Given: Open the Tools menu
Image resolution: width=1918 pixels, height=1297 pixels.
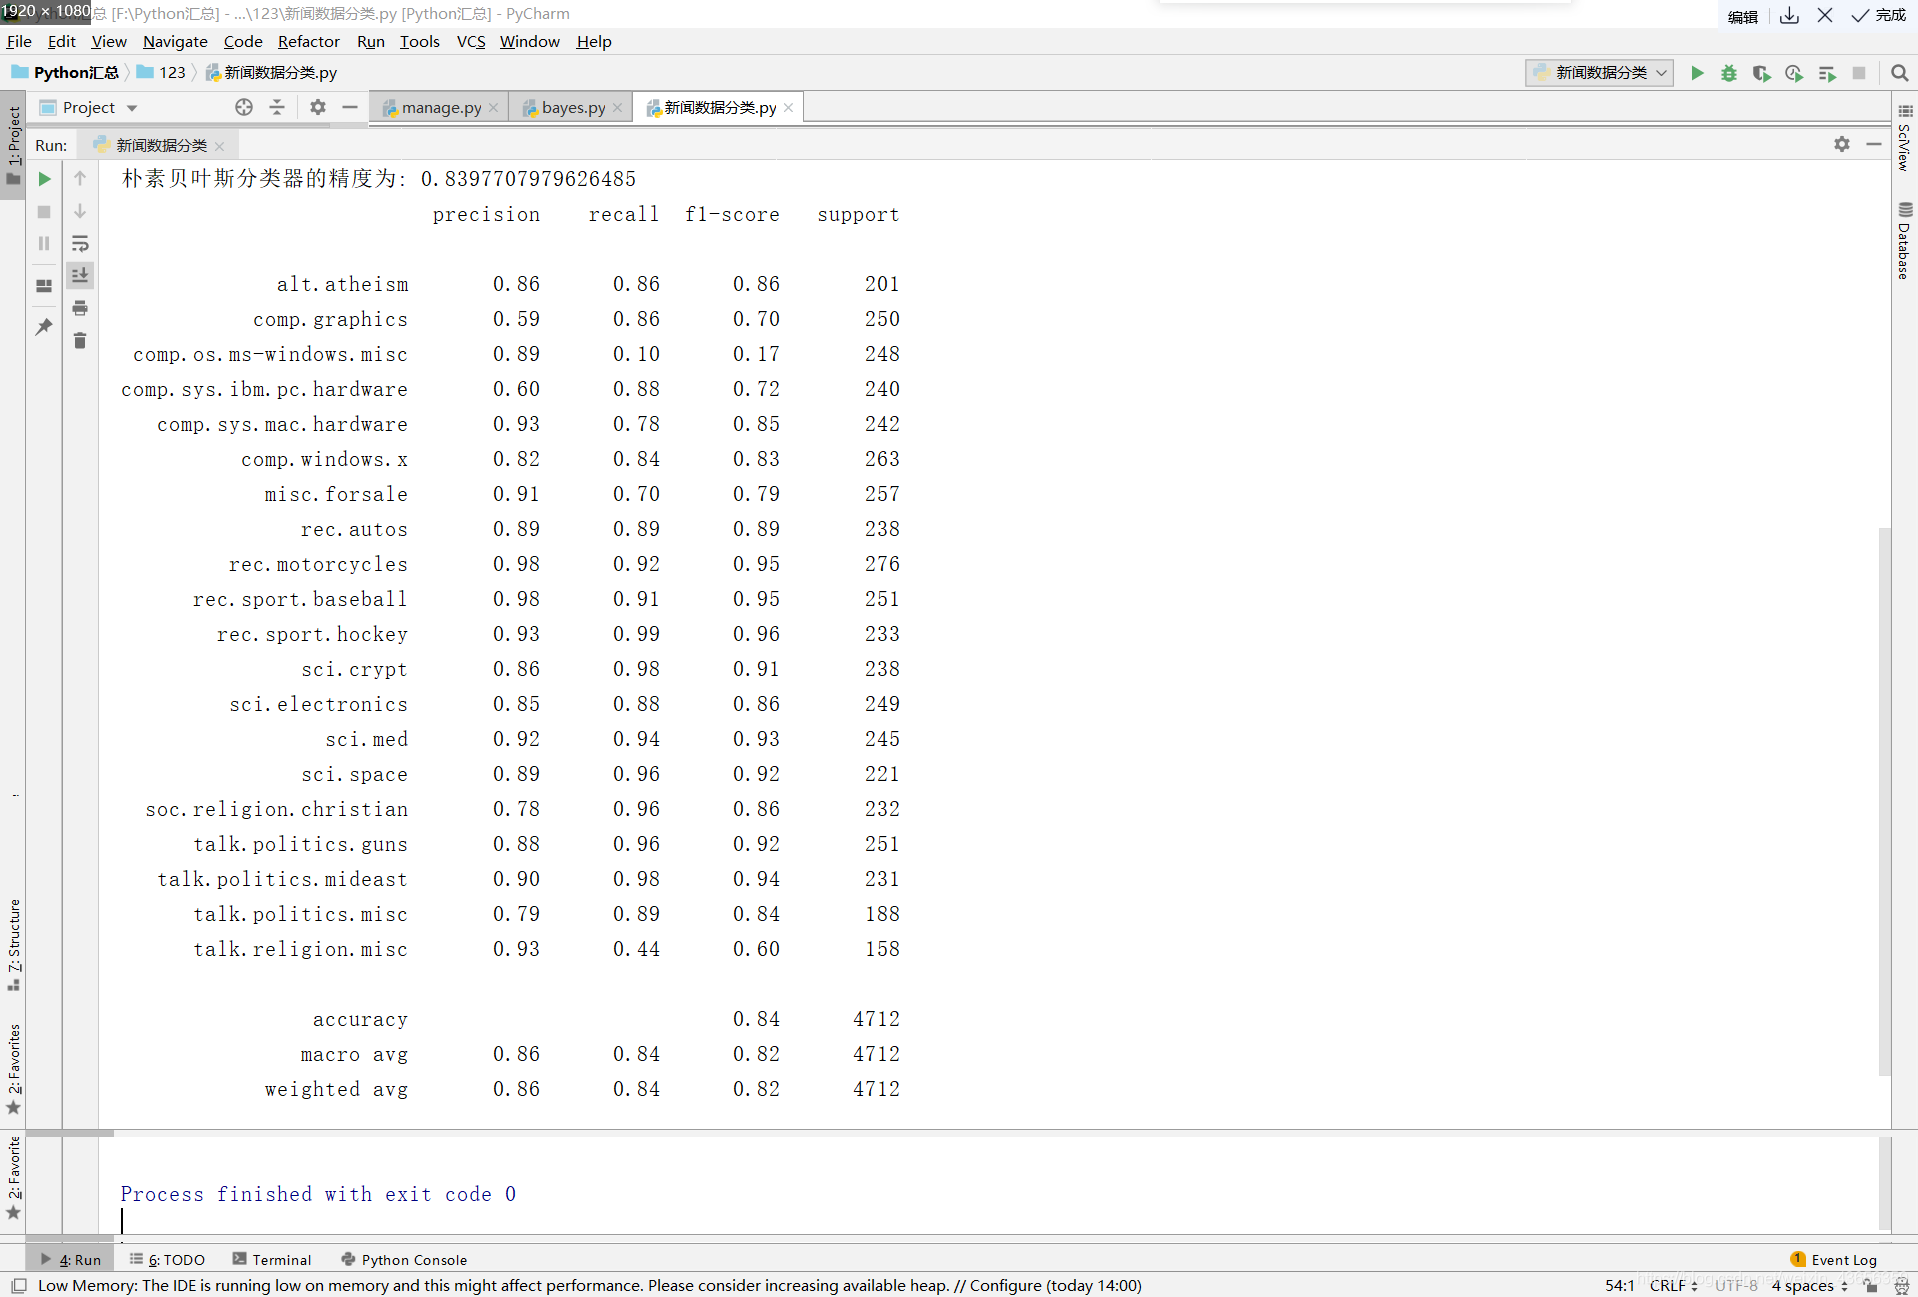Looking at the screenshot, I should pos(419,41).
